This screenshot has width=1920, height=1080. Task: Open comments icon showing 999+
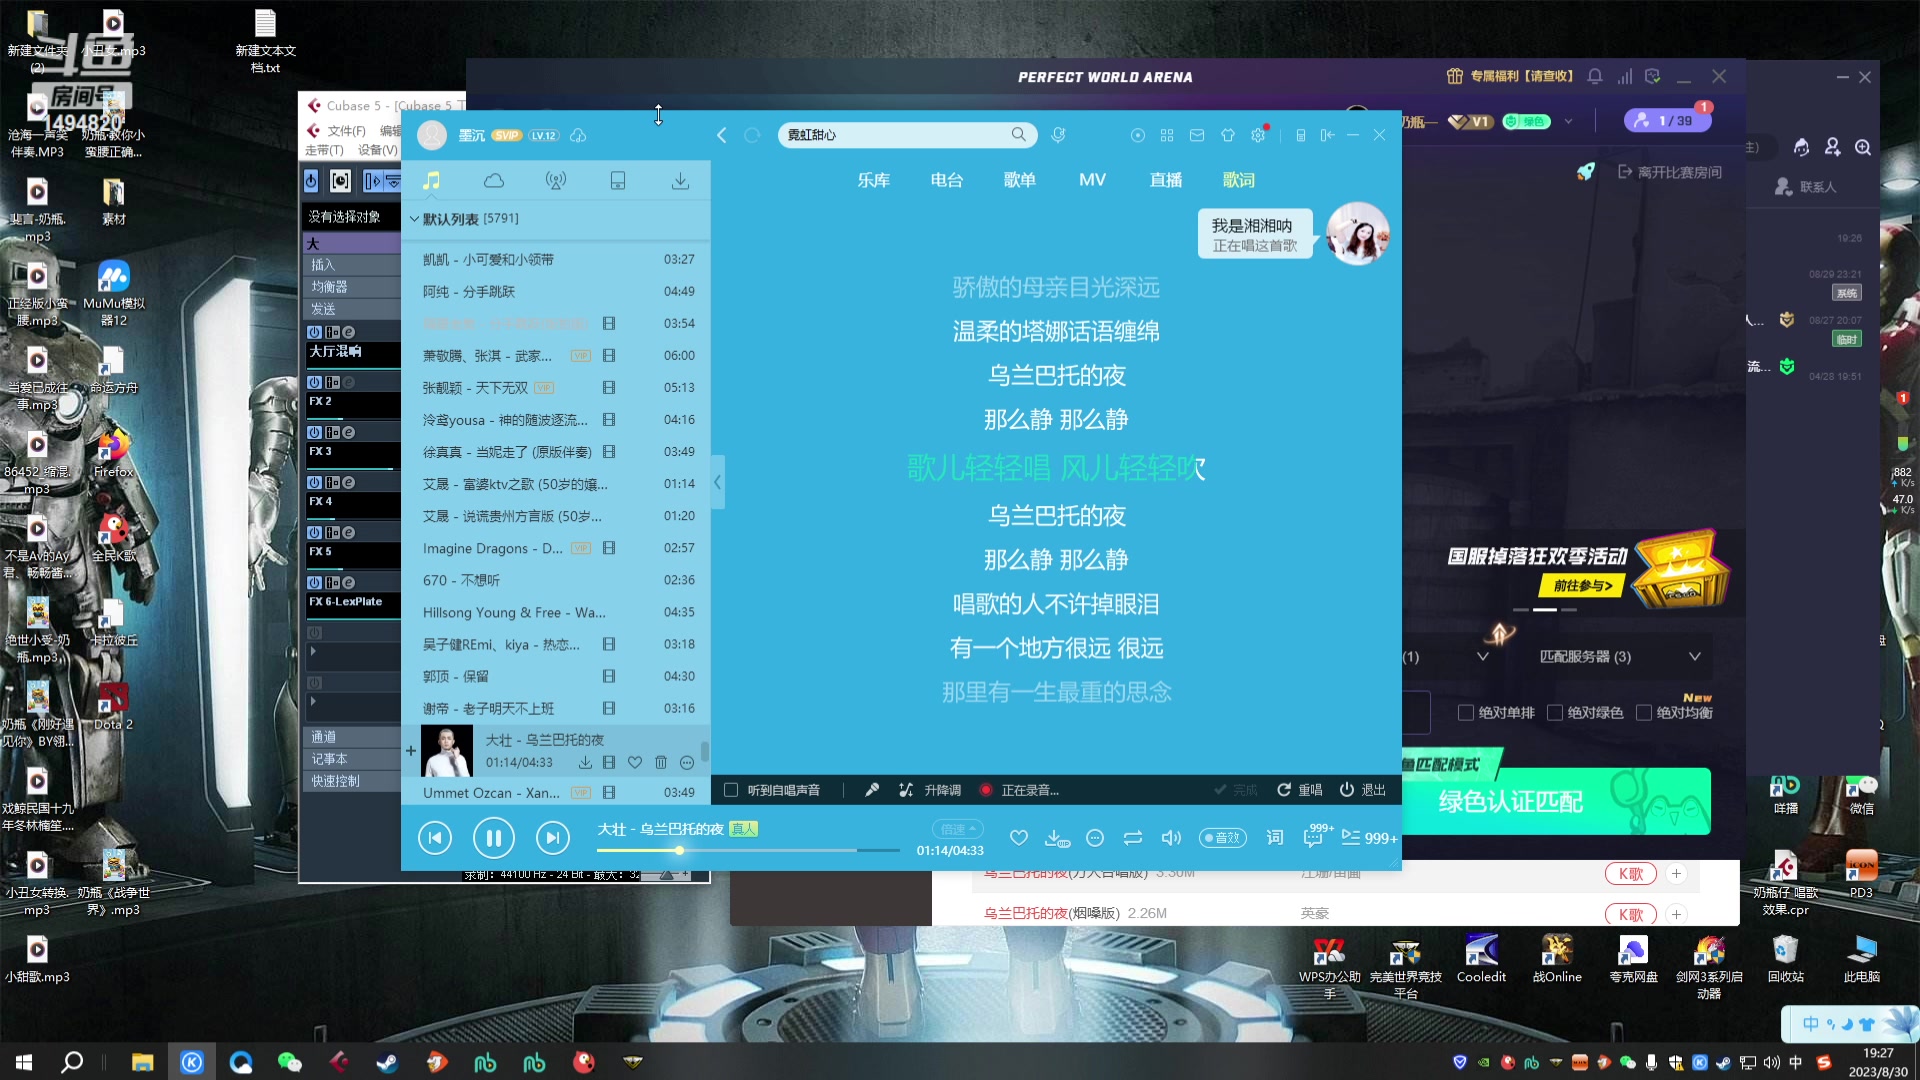click(x=1316, y=836)
